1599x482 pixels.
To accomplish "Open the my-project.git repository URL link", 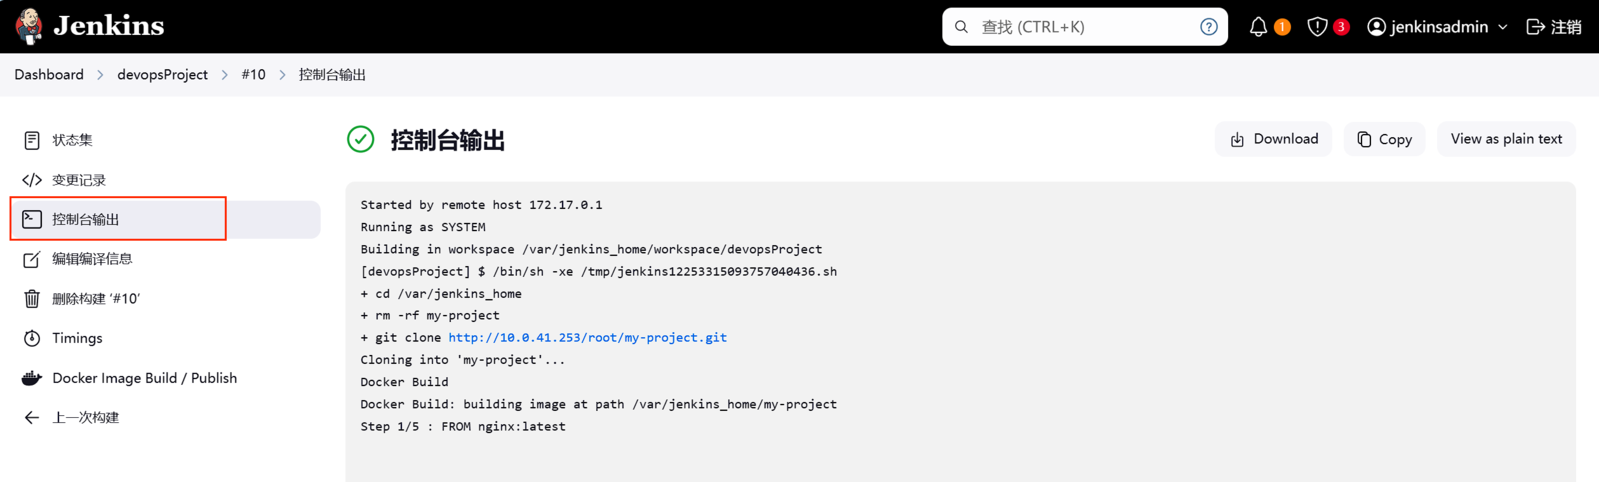I will tap(587, 338).
